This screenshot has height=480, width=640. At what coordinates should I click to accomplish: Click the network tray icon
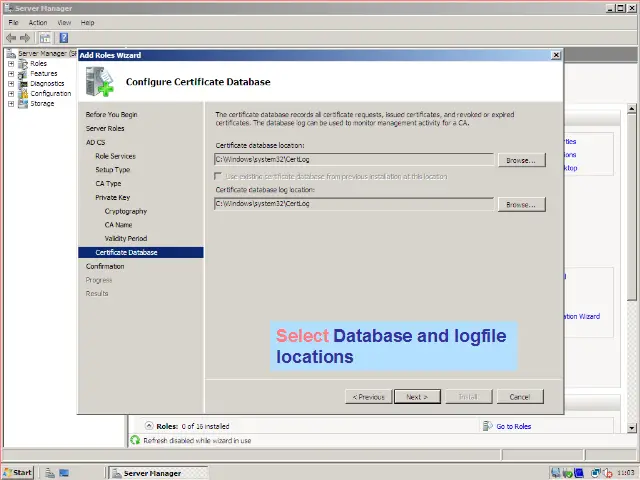click(x=596, y=473)
